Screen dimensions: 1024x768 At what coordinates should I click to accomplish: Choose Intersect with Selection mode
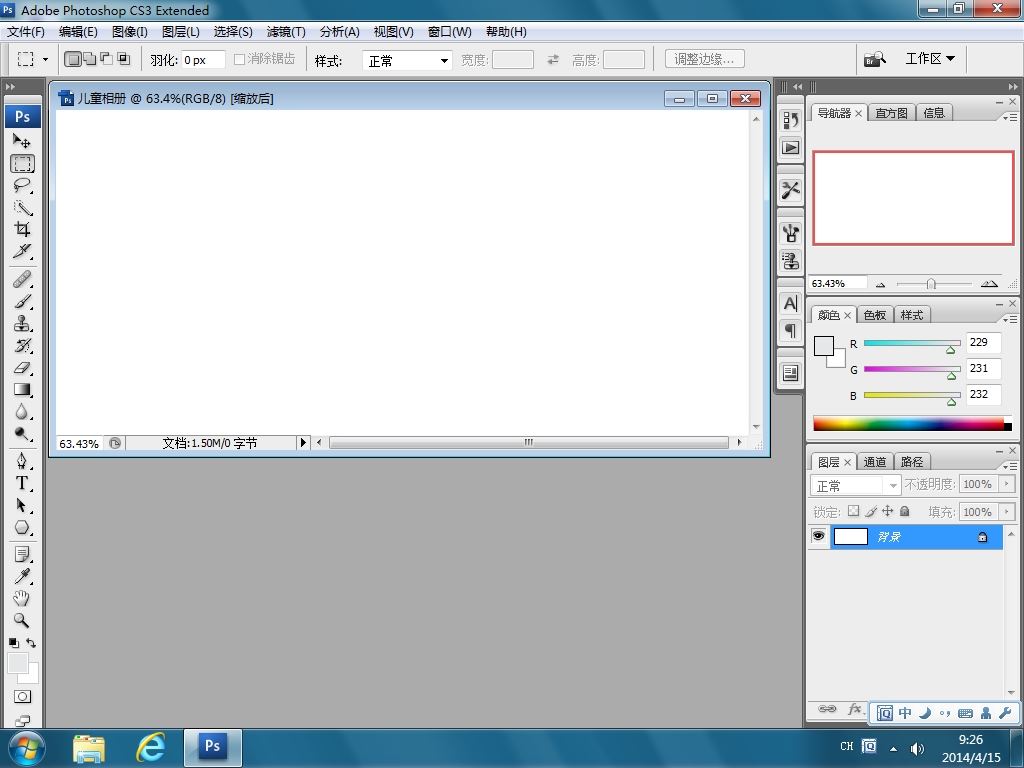[x=123, y=59]
